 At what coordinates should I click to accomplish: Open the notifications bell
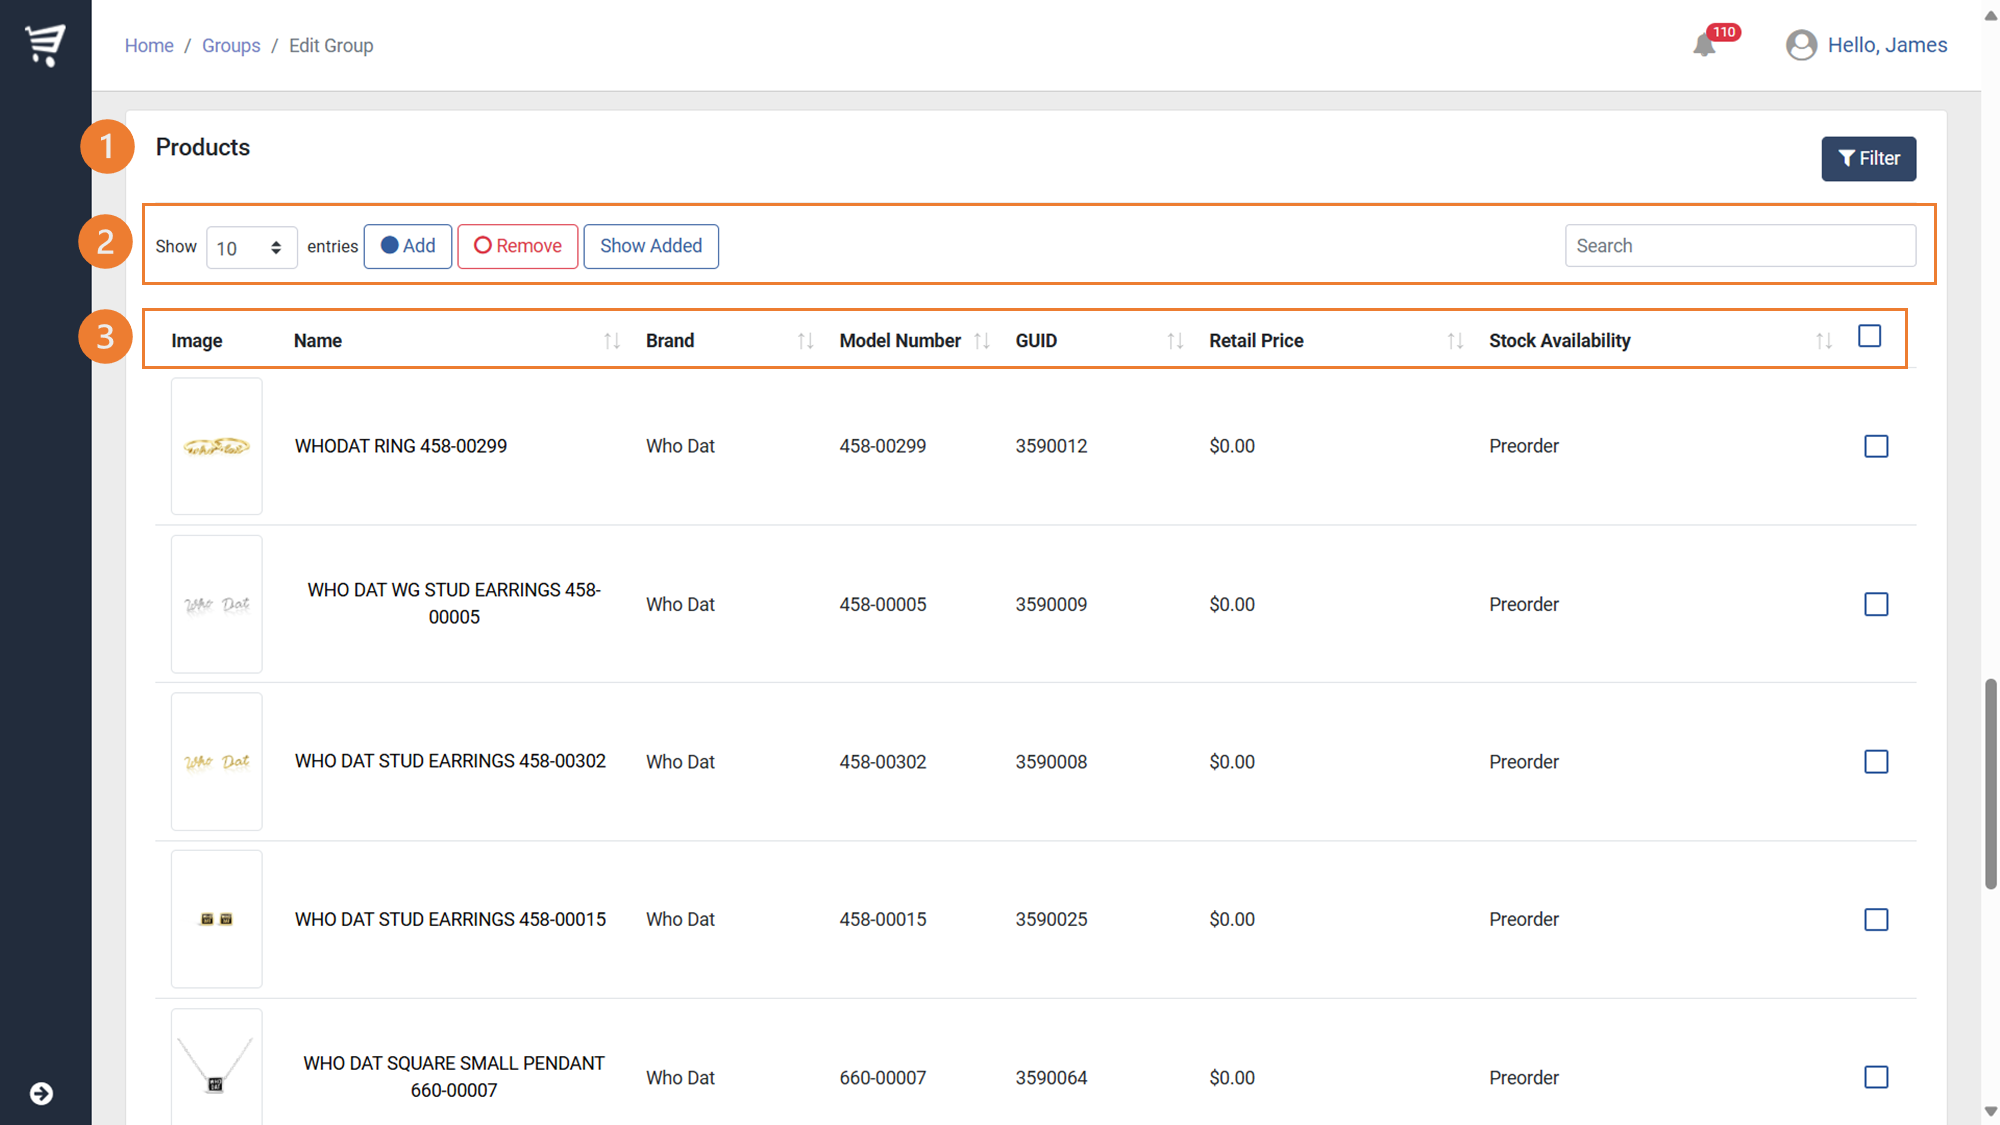pyautogui.click(x=1704, y=46)
